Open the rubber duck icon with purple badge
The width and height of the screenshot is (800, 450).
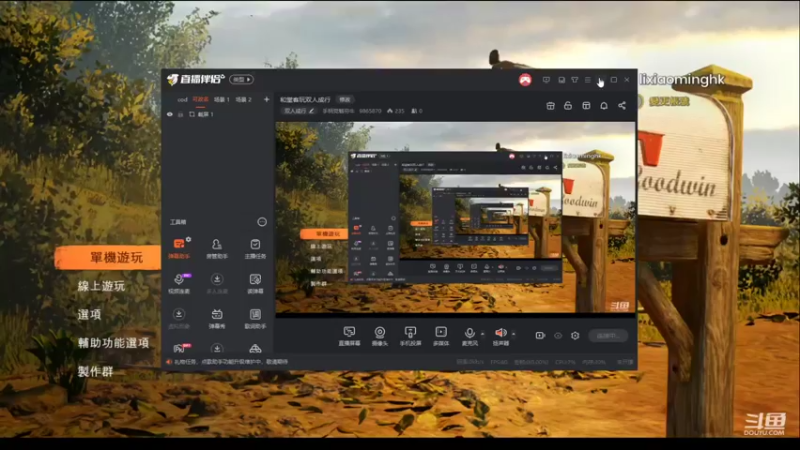(x=179, y=283)
